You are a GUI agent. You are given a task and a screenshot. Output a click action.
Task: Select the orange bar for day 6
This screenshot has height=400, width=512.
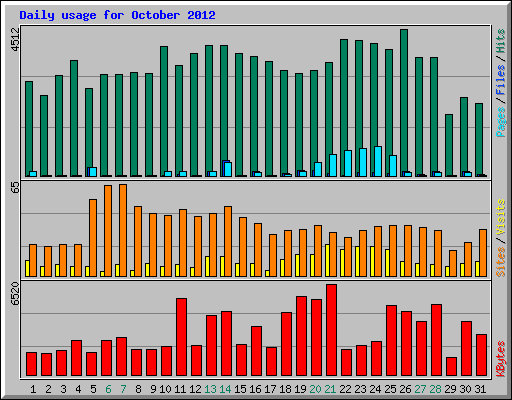[x=108, y=231]
